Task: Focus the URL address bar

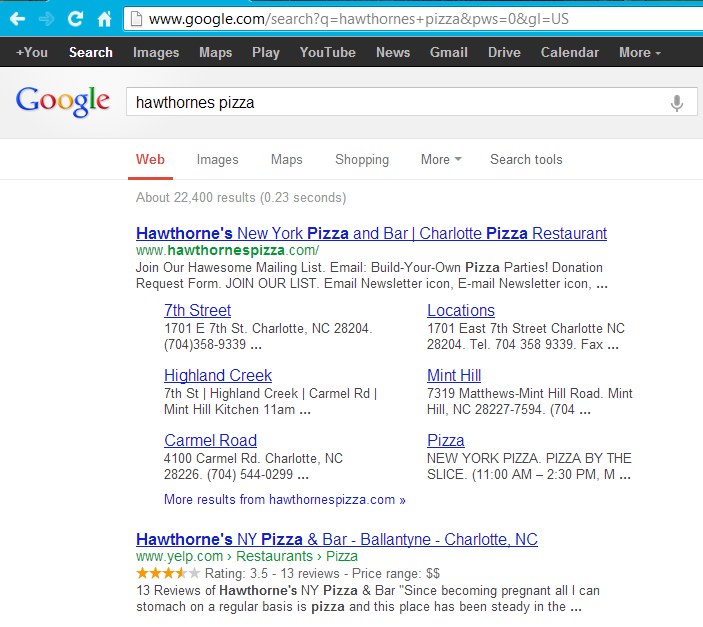Action: (412, 19)
